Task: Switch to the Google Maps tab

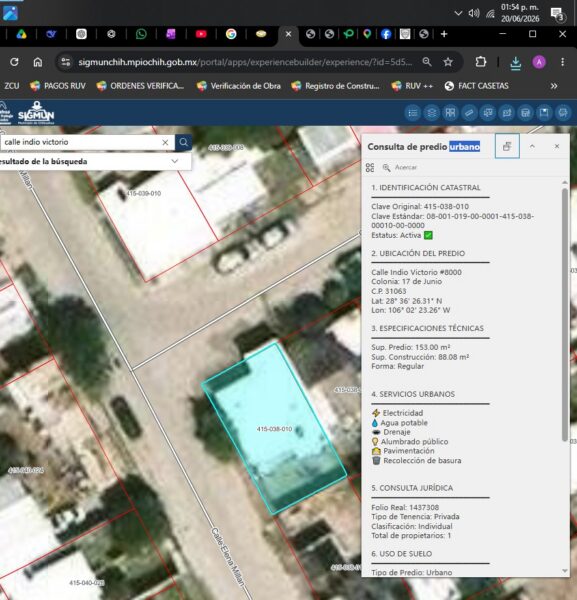Action: (x=367, y=34)
